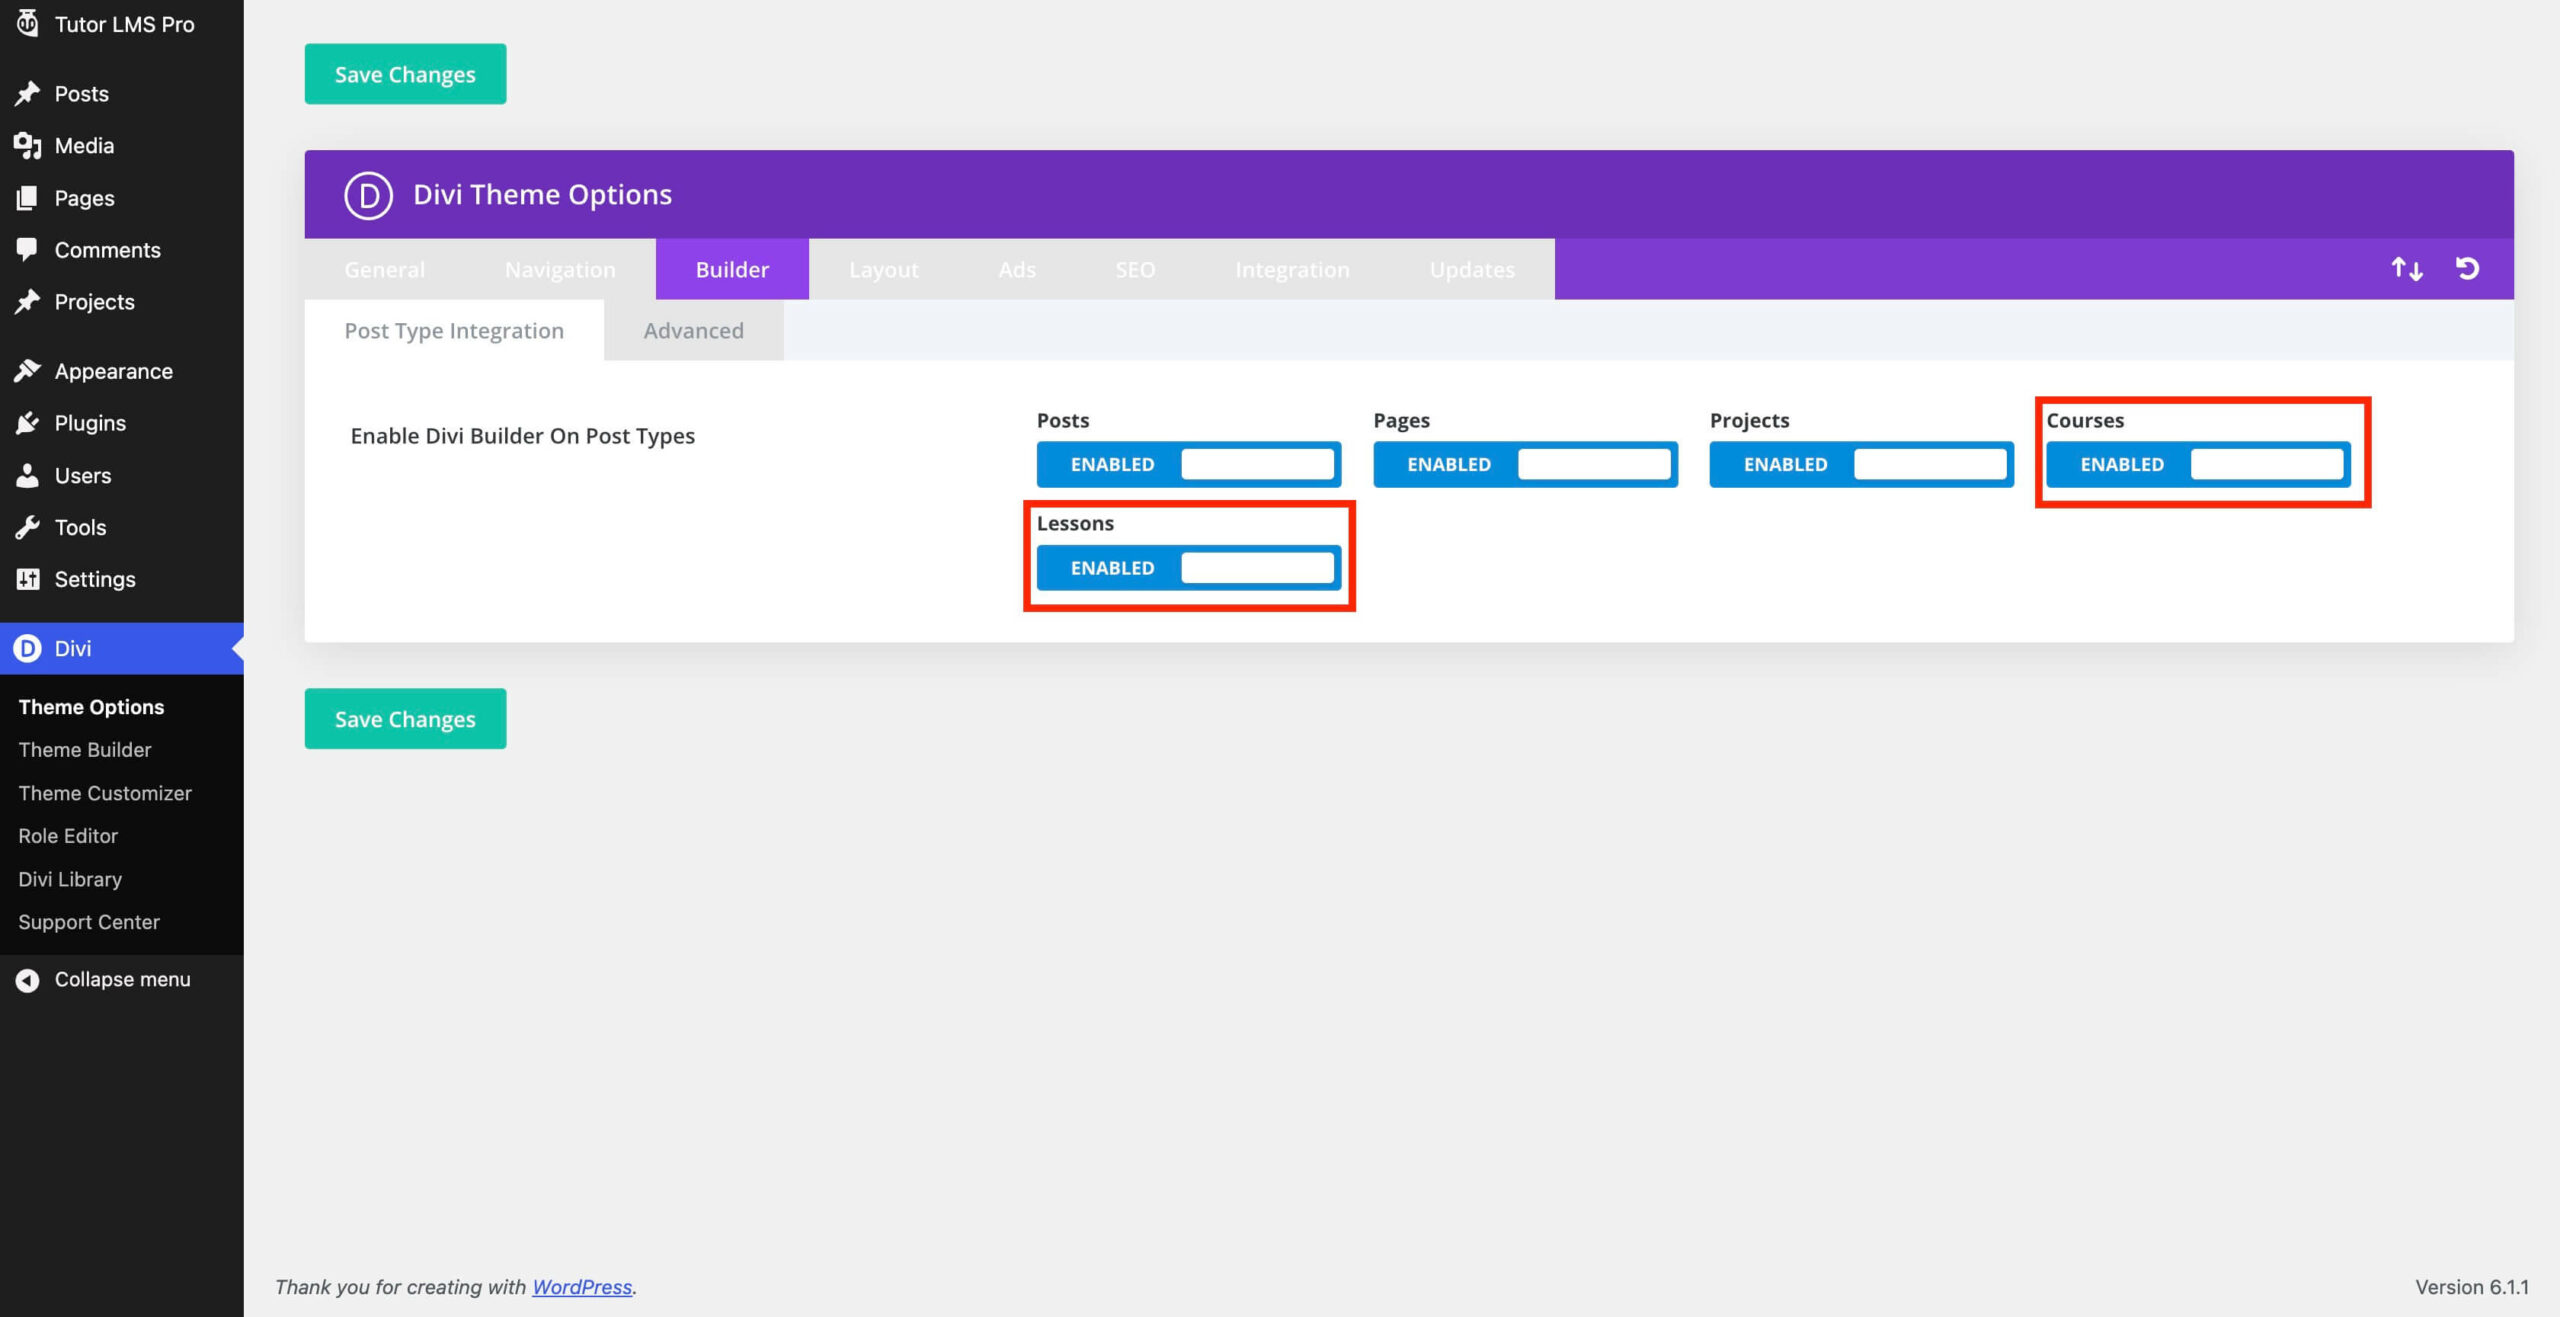Open Appearance in sidebar menu

pos(122,371)
